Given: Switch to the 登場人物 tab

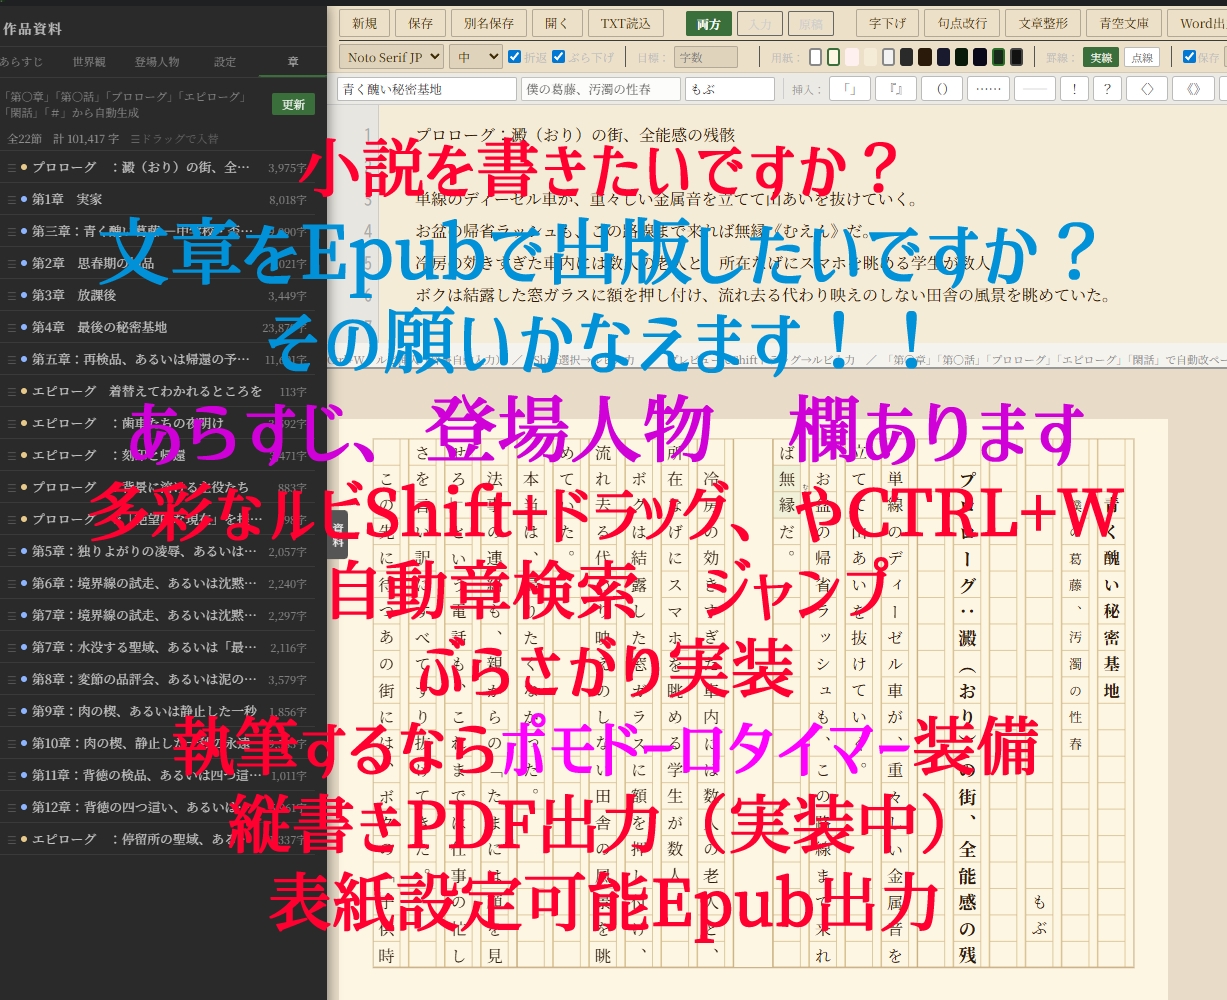Looking at the screenshot, I should [157, 62].
